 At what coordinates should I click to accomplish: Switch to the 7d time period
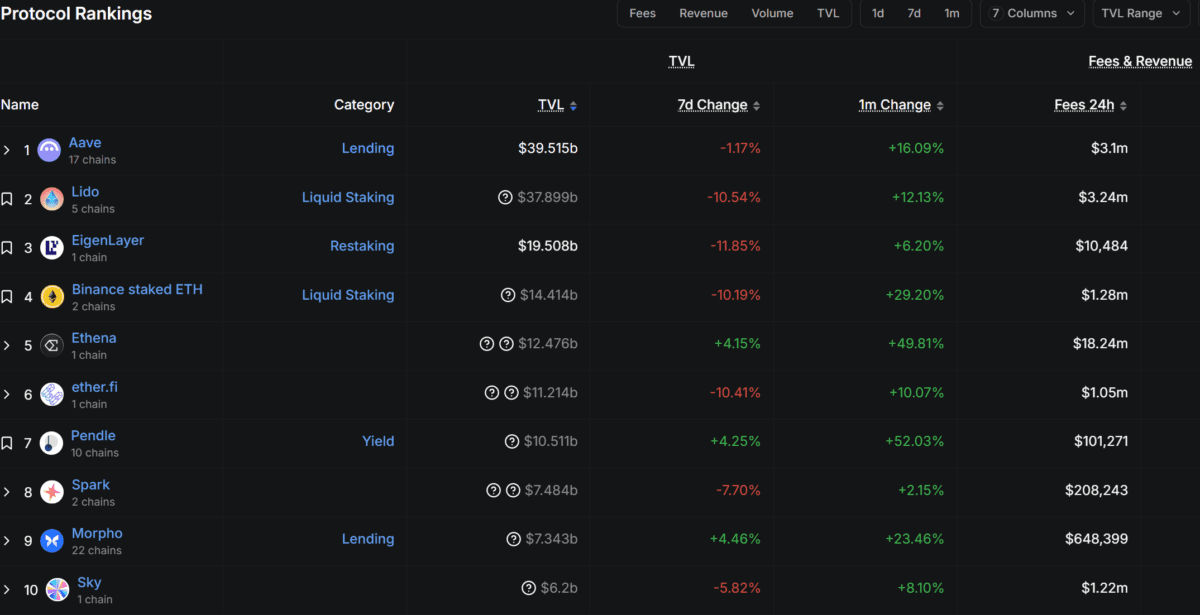(914, 13)
